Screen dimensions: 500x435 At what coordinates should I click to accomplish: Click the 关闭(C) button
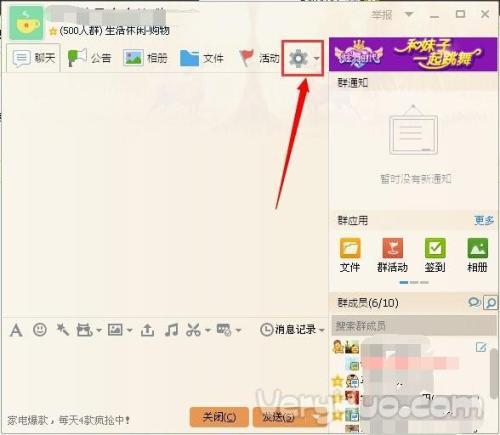[x=219, y=417]
